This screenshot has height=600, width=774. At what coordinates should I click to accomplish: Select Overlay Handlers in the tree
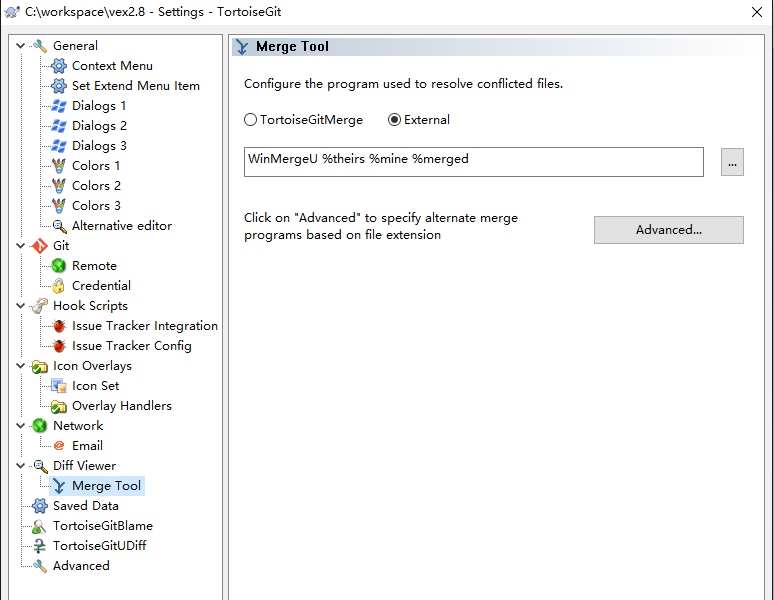pos(121,406)
